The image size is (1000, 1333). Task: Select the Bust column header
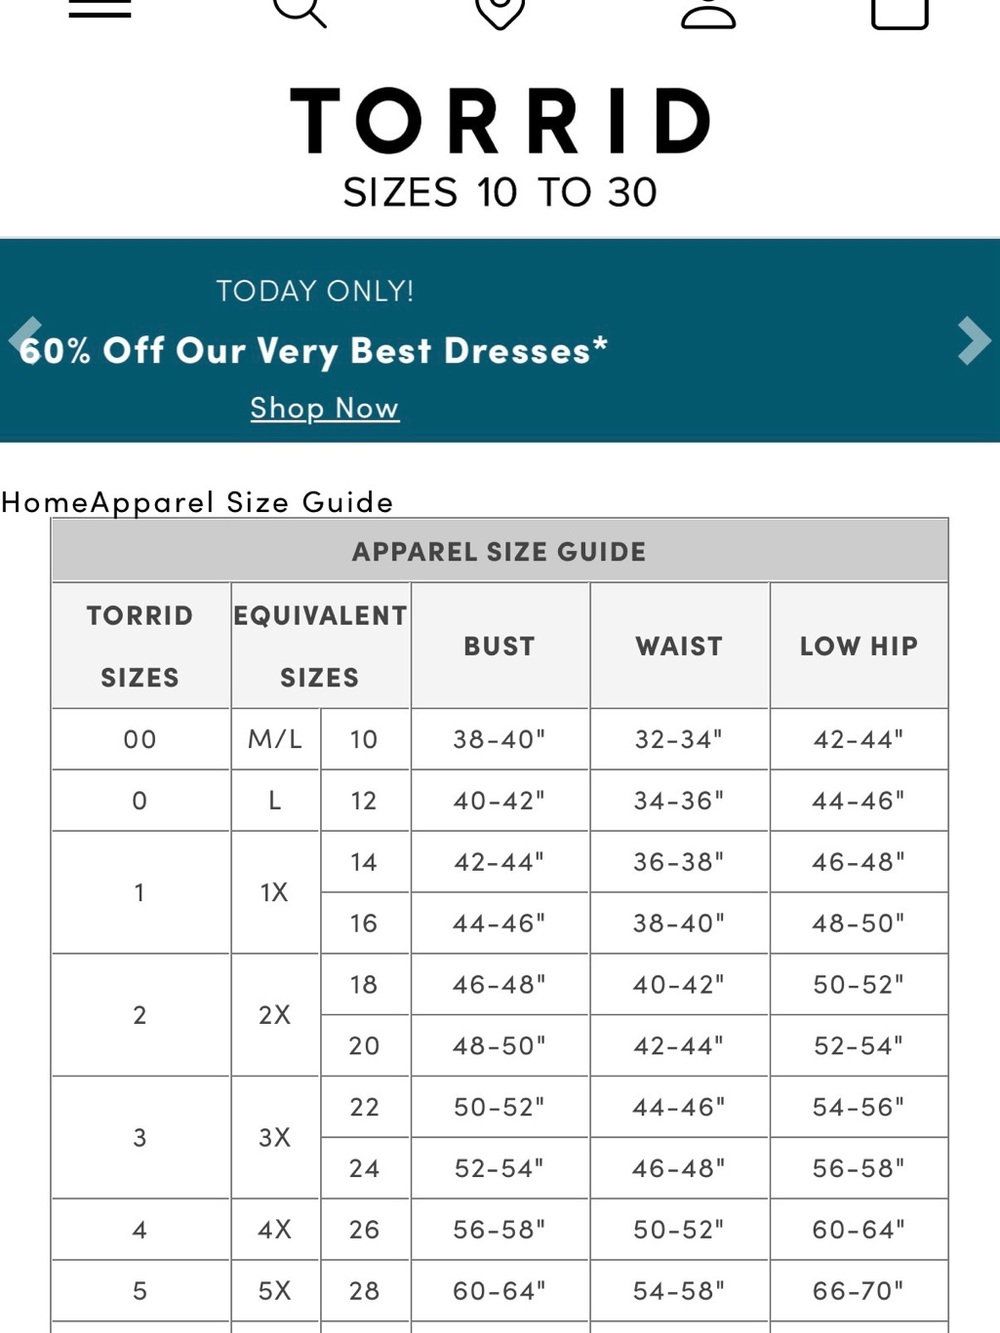click(499, 646)
